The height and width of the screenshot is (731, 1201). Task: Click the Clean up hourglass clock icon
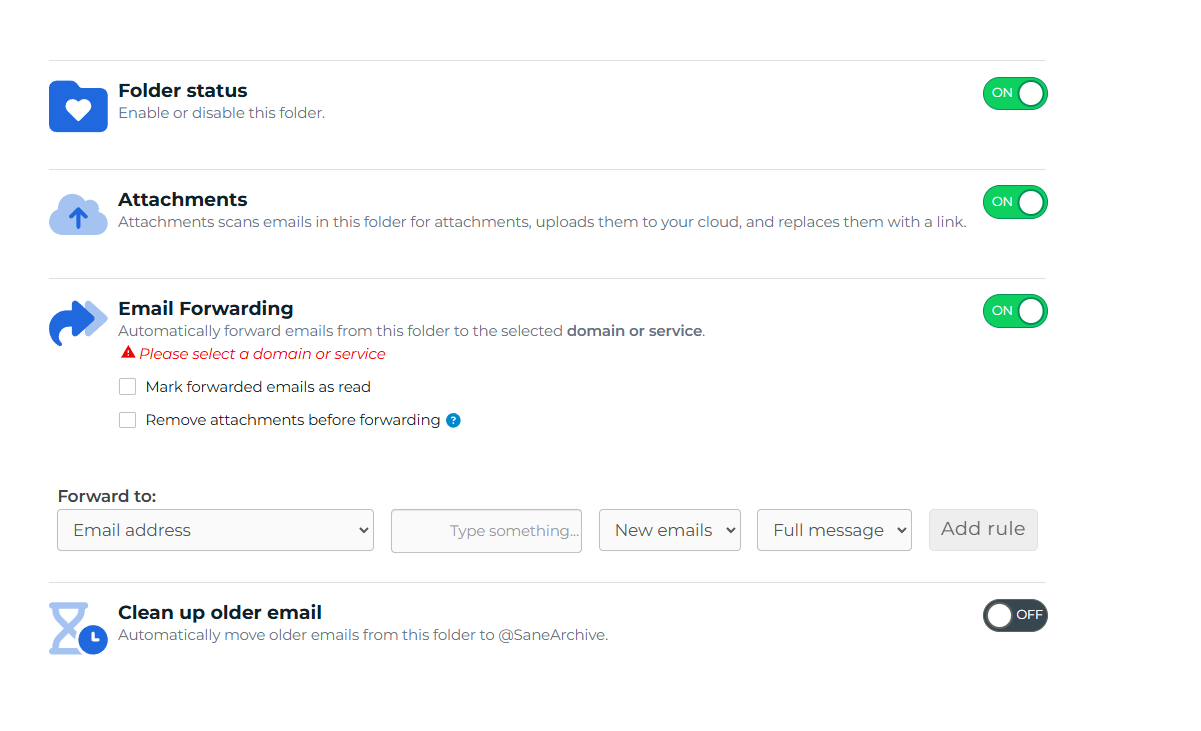[x=78, y=628]
